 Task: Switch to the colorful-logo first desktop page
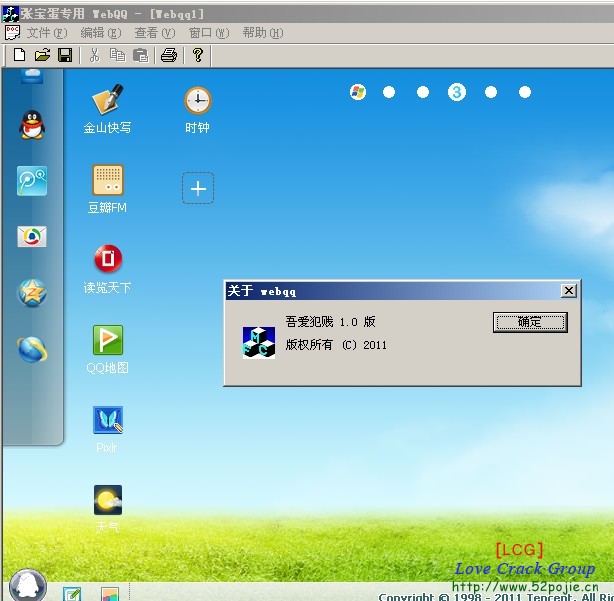tap(358, 92)
